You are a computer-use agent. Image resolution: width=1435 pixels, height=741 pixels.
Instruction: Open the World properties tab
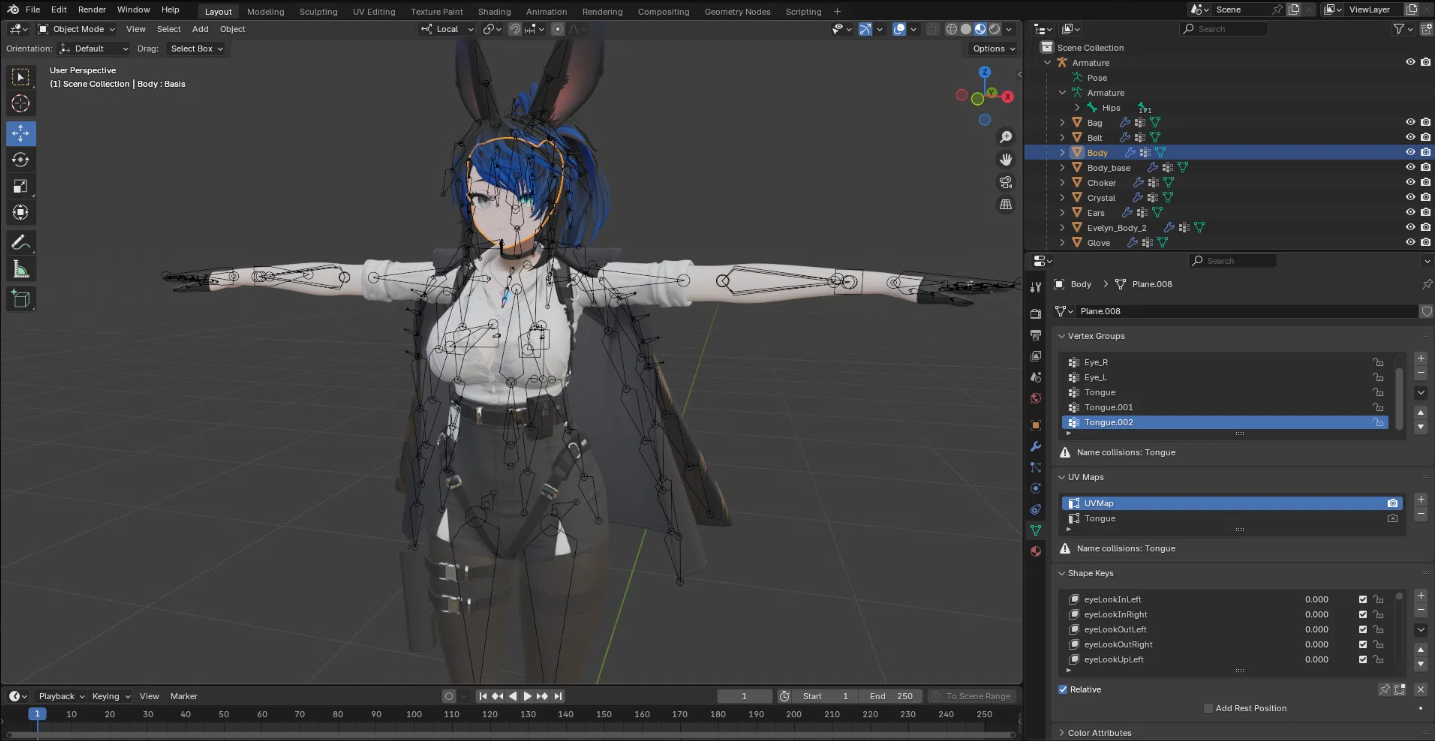(1036, 398)
